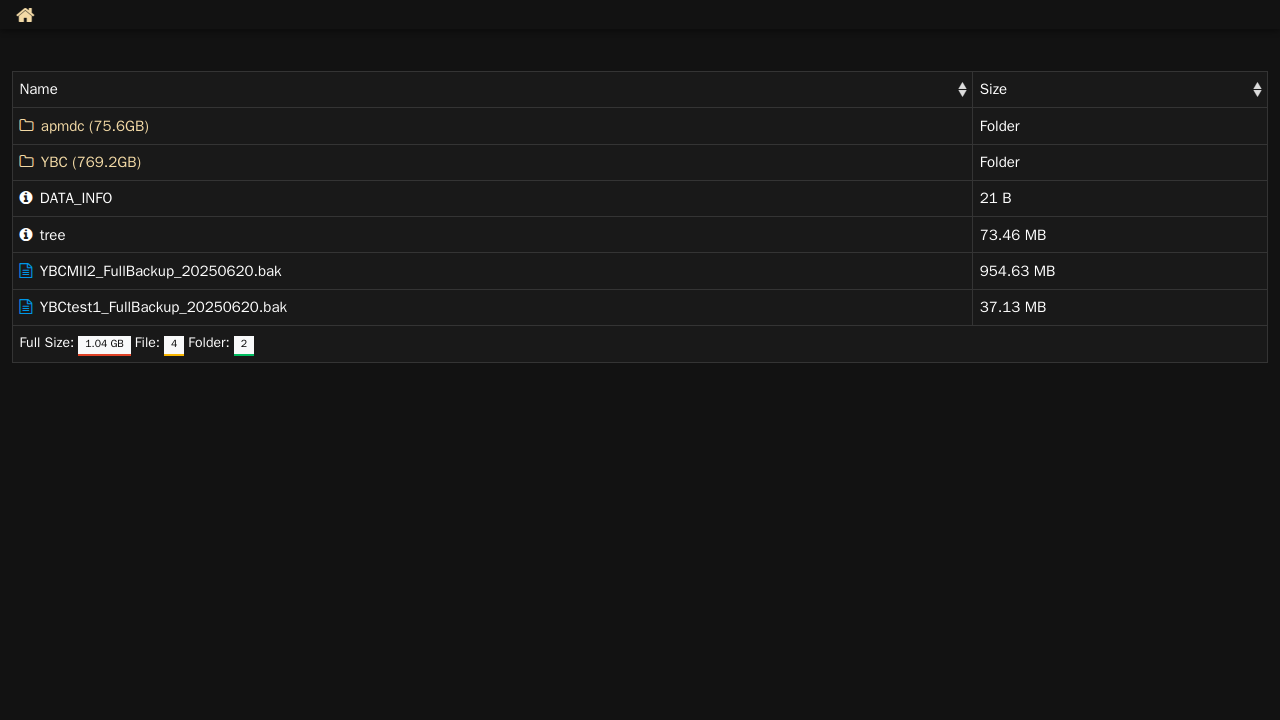Open the apmdc (75.6GB) folder
Viewport: 1280px width, 720px height.
(x=95, y=126)
